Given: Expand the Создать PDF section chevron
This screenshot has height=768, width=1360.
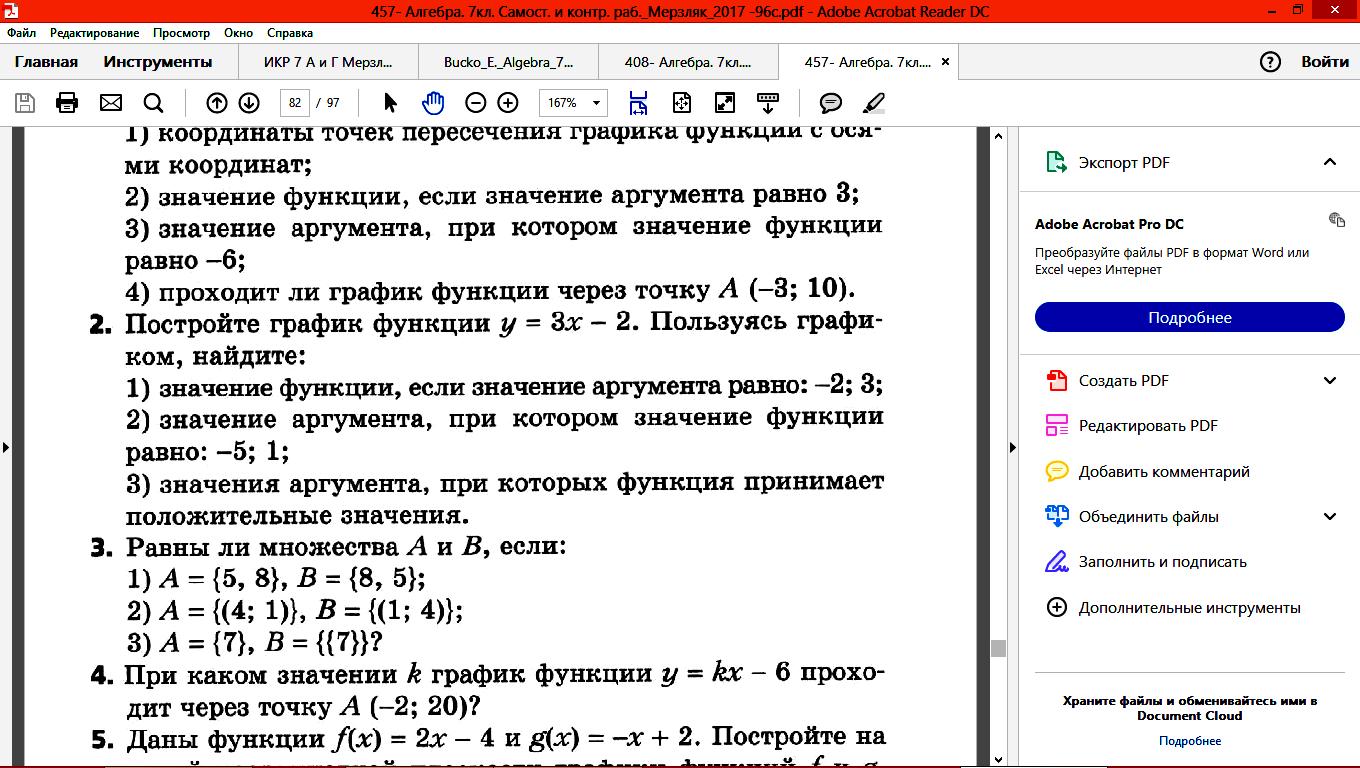Looking at the screenshot, I should pyautogui.click(x=1330, y=380).
